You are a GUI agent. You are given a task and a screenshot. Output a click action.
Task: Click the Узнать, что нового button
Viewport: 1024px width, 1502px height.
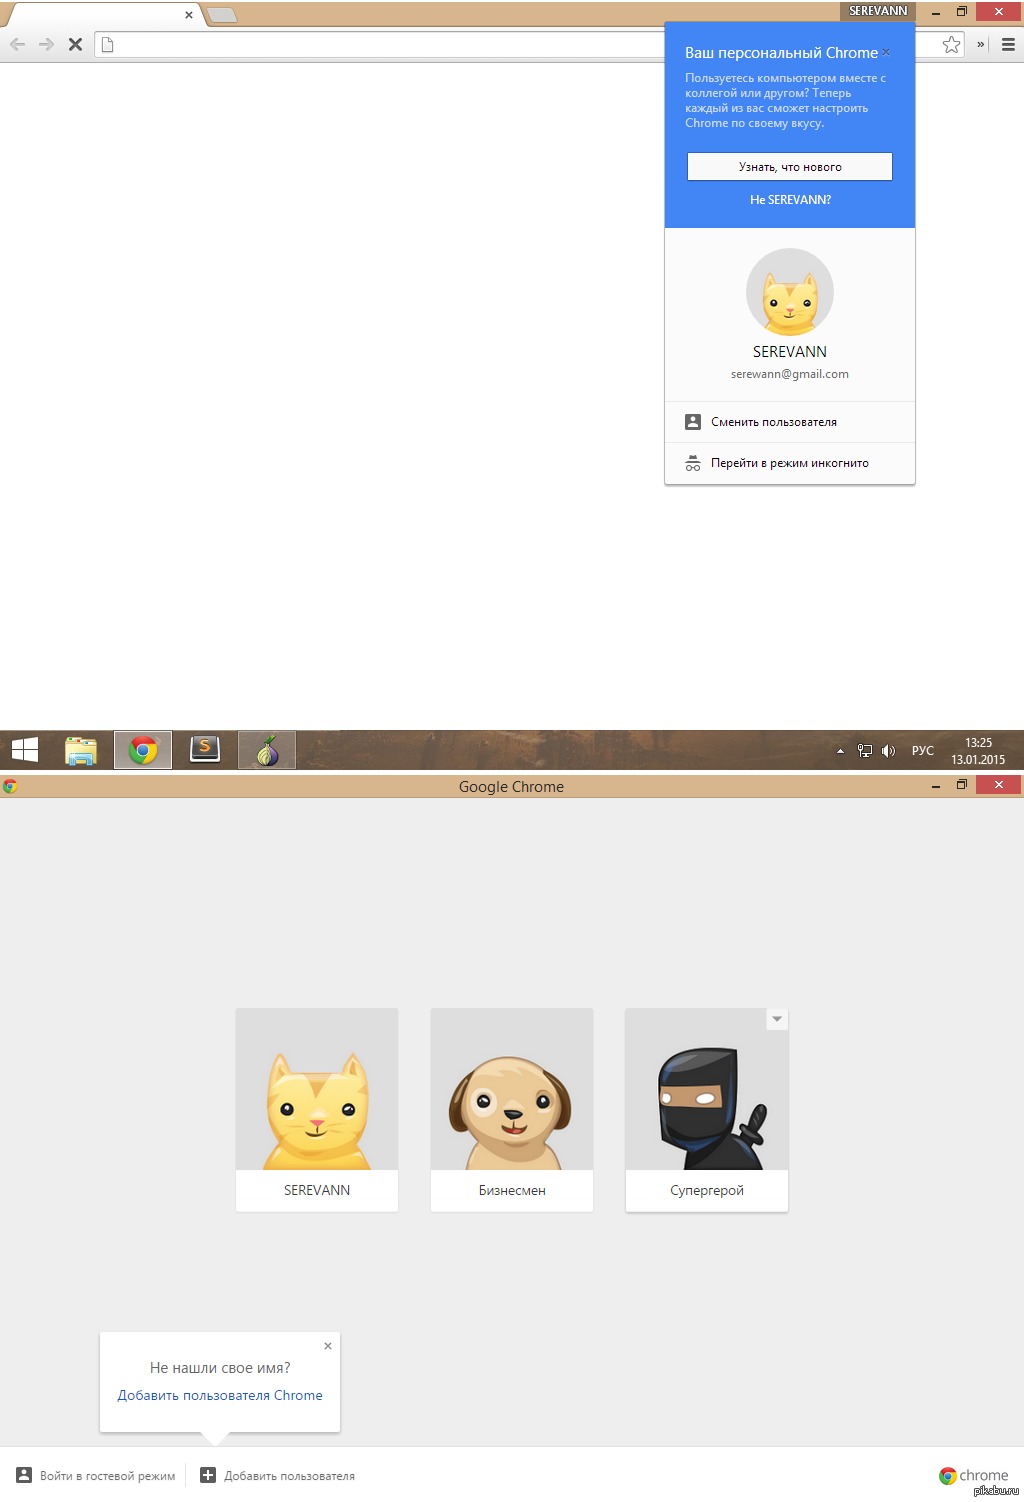click(789, 167)
